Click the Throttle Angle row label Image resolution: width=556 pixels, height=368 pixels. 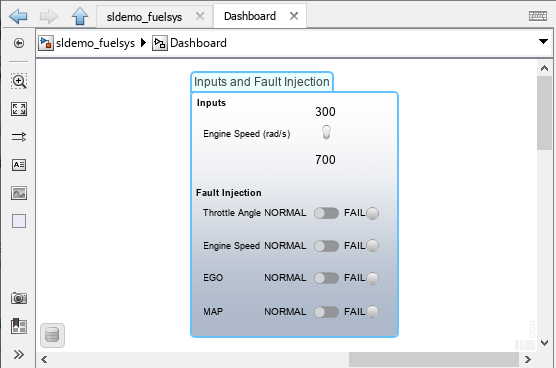(232, 213)
